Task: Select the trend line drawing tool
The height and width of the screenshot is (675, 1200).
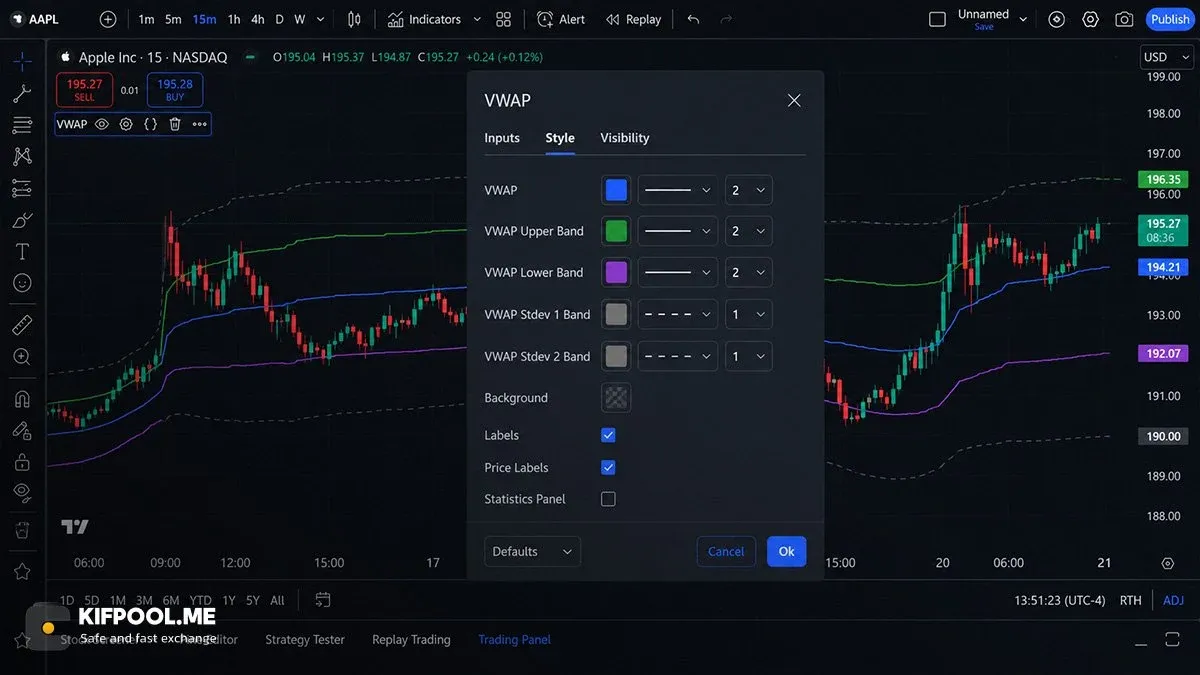Action: pos(22,93)
